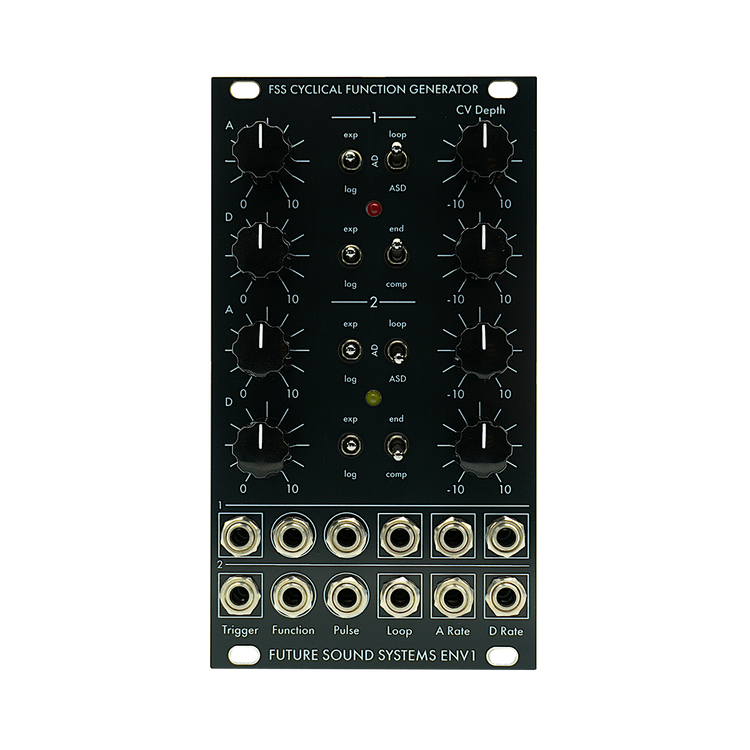Click bottom CV Depth knob for section 2 Decay
Screen dimensions: 750x750
(x=484, y=449)
